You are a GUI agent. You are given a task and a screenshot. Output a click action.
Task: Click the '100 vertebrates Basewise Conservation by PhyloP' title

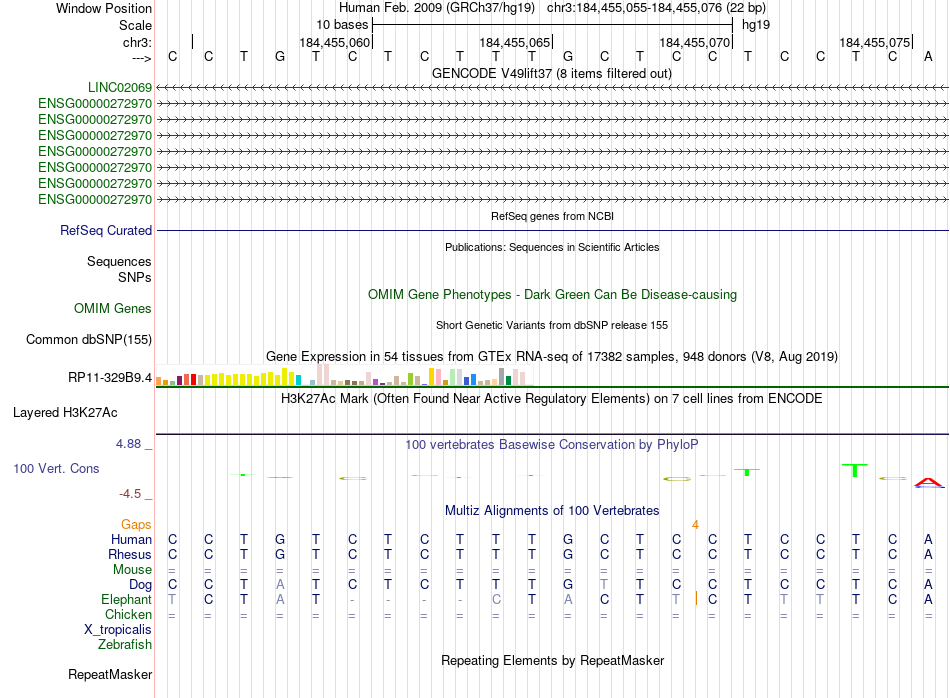(x=552, y=445)
